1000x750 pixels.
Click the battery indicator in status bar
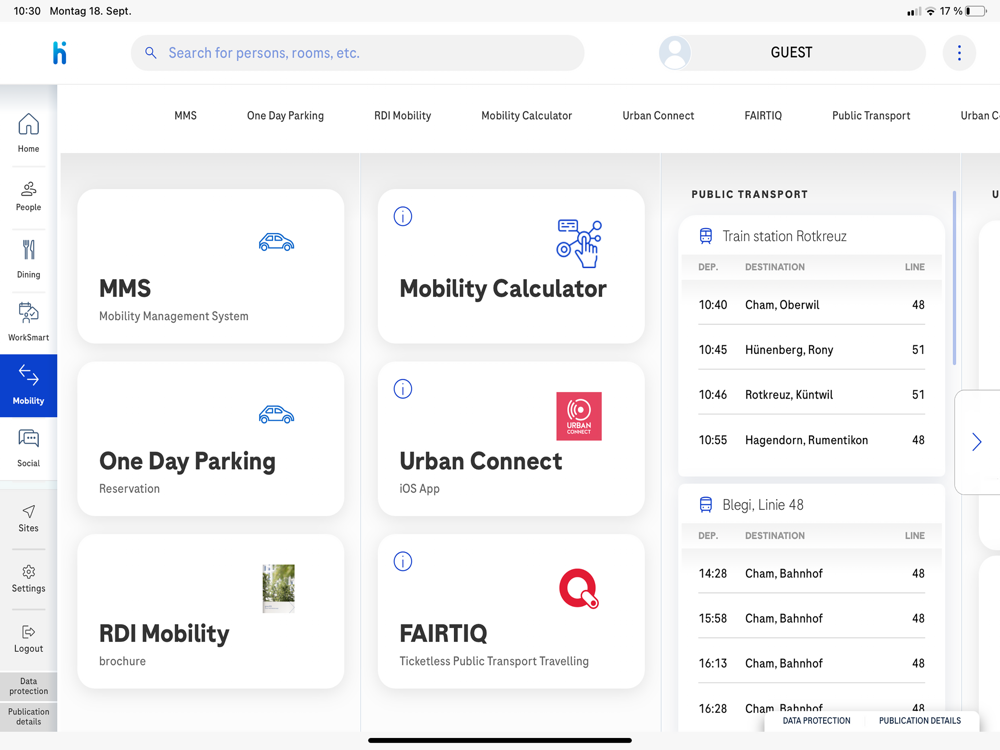976,11
